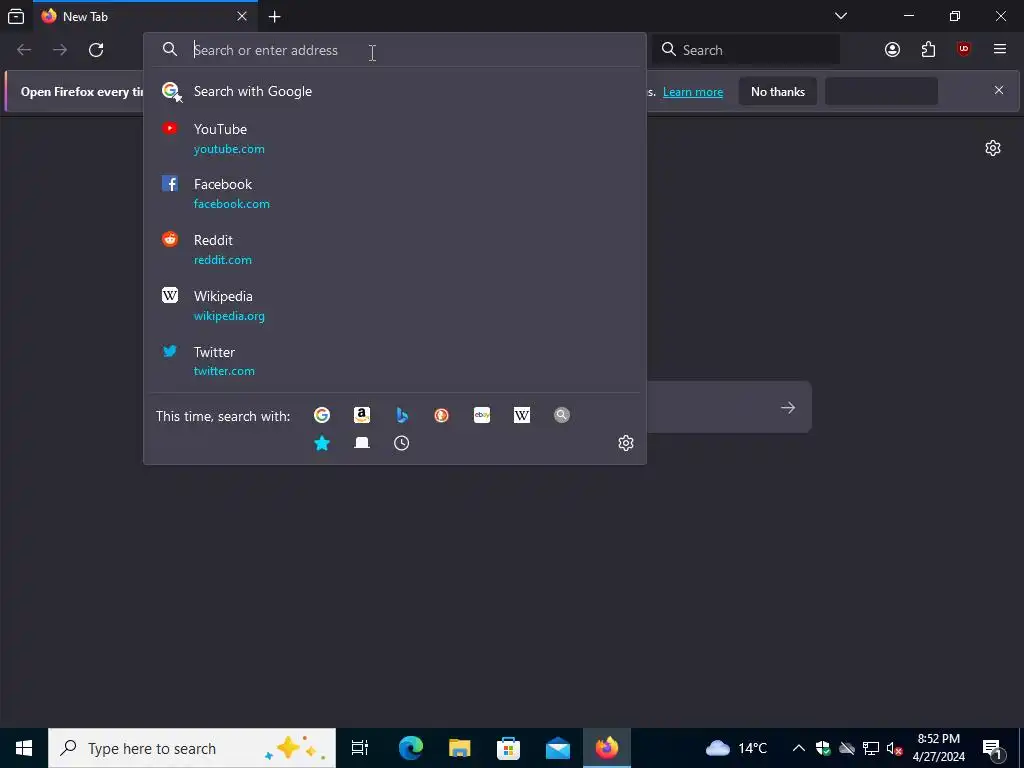Open Twitter suggestion twitter.com
Image resolution: width=1024 pixels, height=768 pixels.
394,361
